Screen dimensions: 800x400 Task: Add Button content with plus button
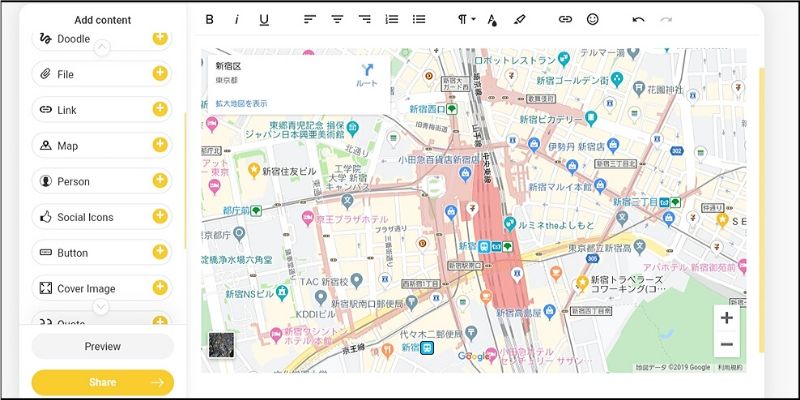pos(160,252)
